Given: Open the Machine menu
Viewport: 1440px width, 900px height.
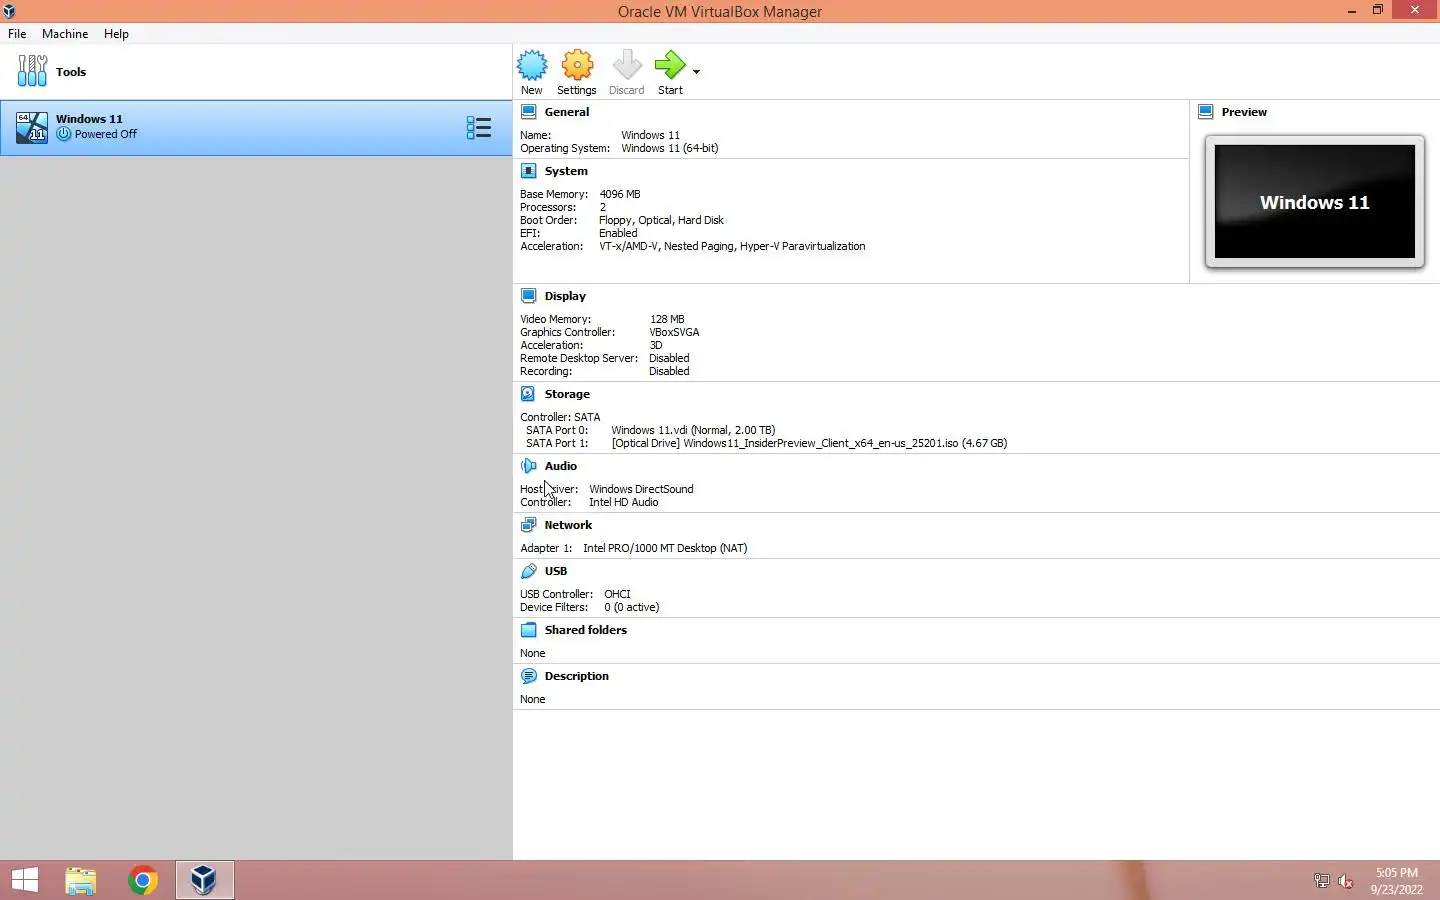Looking at the screenshot, I should tap(65, 34).
